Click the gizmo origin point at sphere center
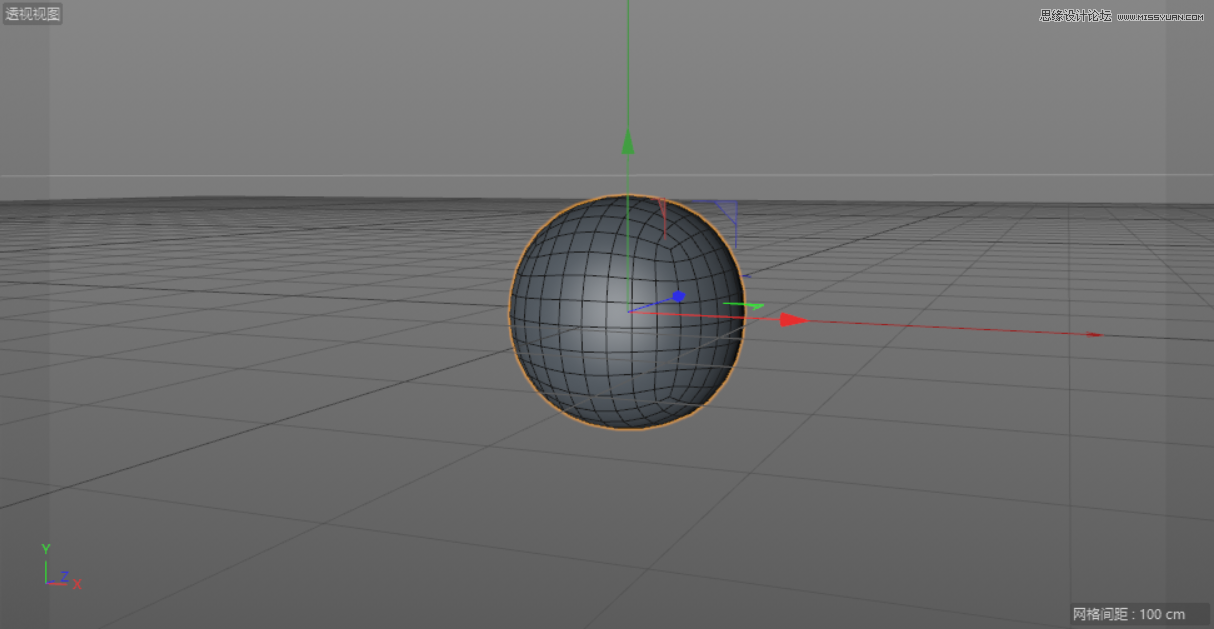Viewport: 1214px width, 629px height. (x=628, y=310)
